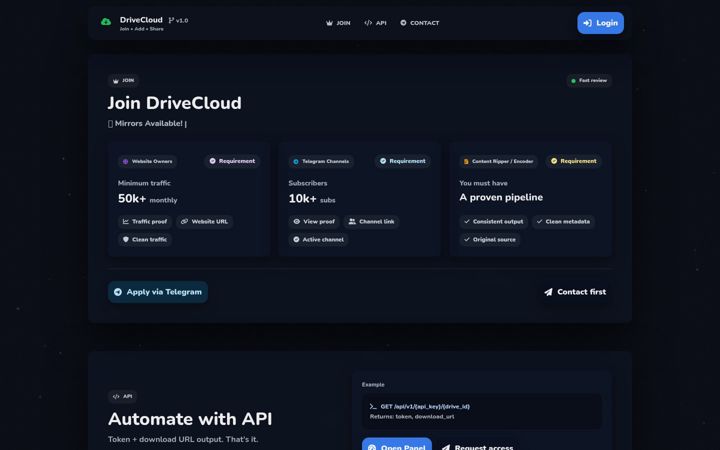
Task: Click the purple icon in Website Owners tag
Action: (x=125, y=161)
